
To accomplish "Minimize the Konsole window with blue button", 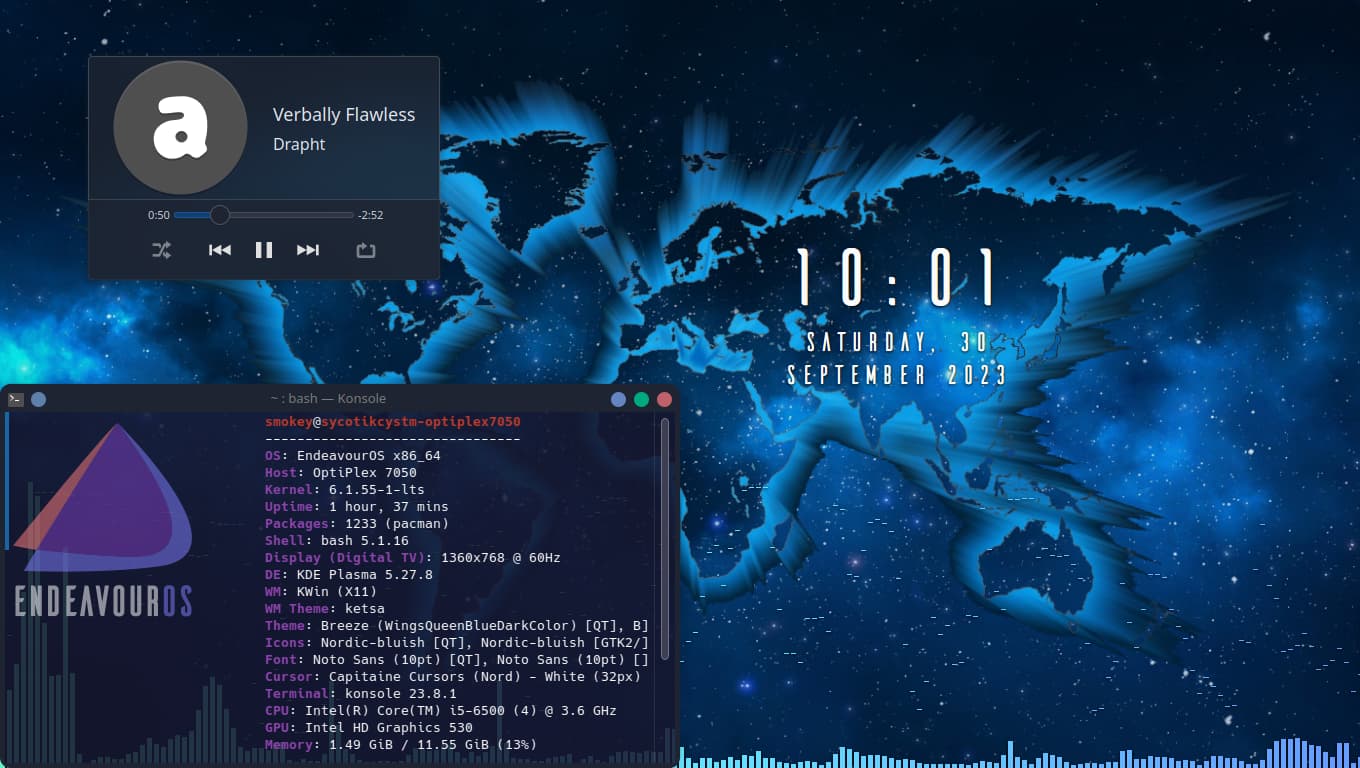I will 618,399.
